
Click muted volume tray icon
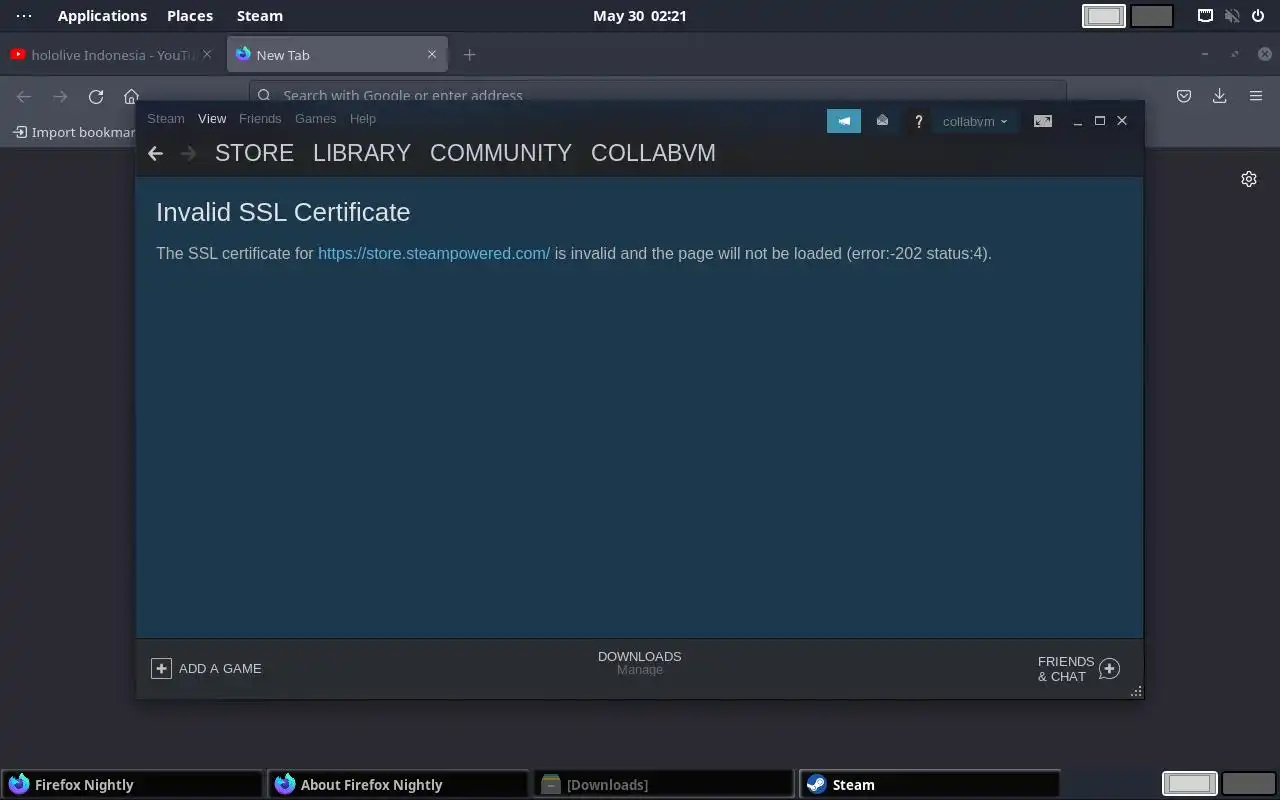[1232, 16]
